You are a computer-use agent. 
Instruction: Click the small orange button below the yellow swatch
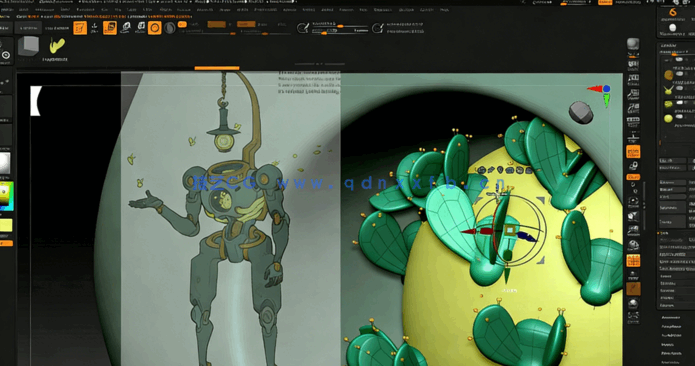tap(6, 243)
